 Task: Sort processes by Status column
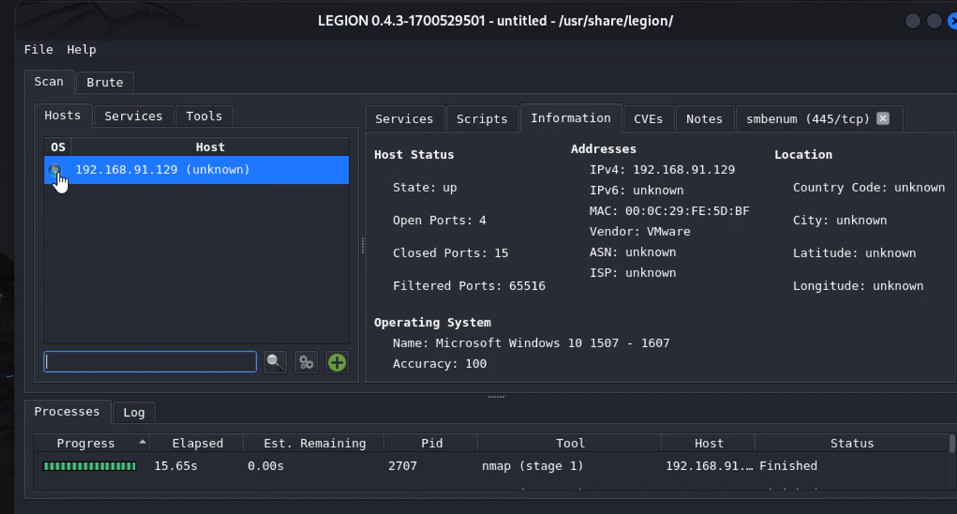[851, 443]
